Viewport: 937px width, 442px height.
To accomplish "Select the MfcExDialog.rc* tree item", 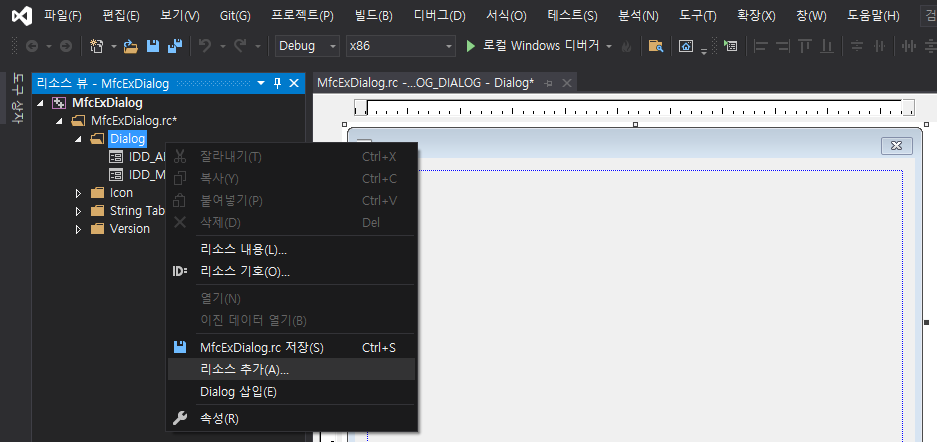I will coord(134,121).
